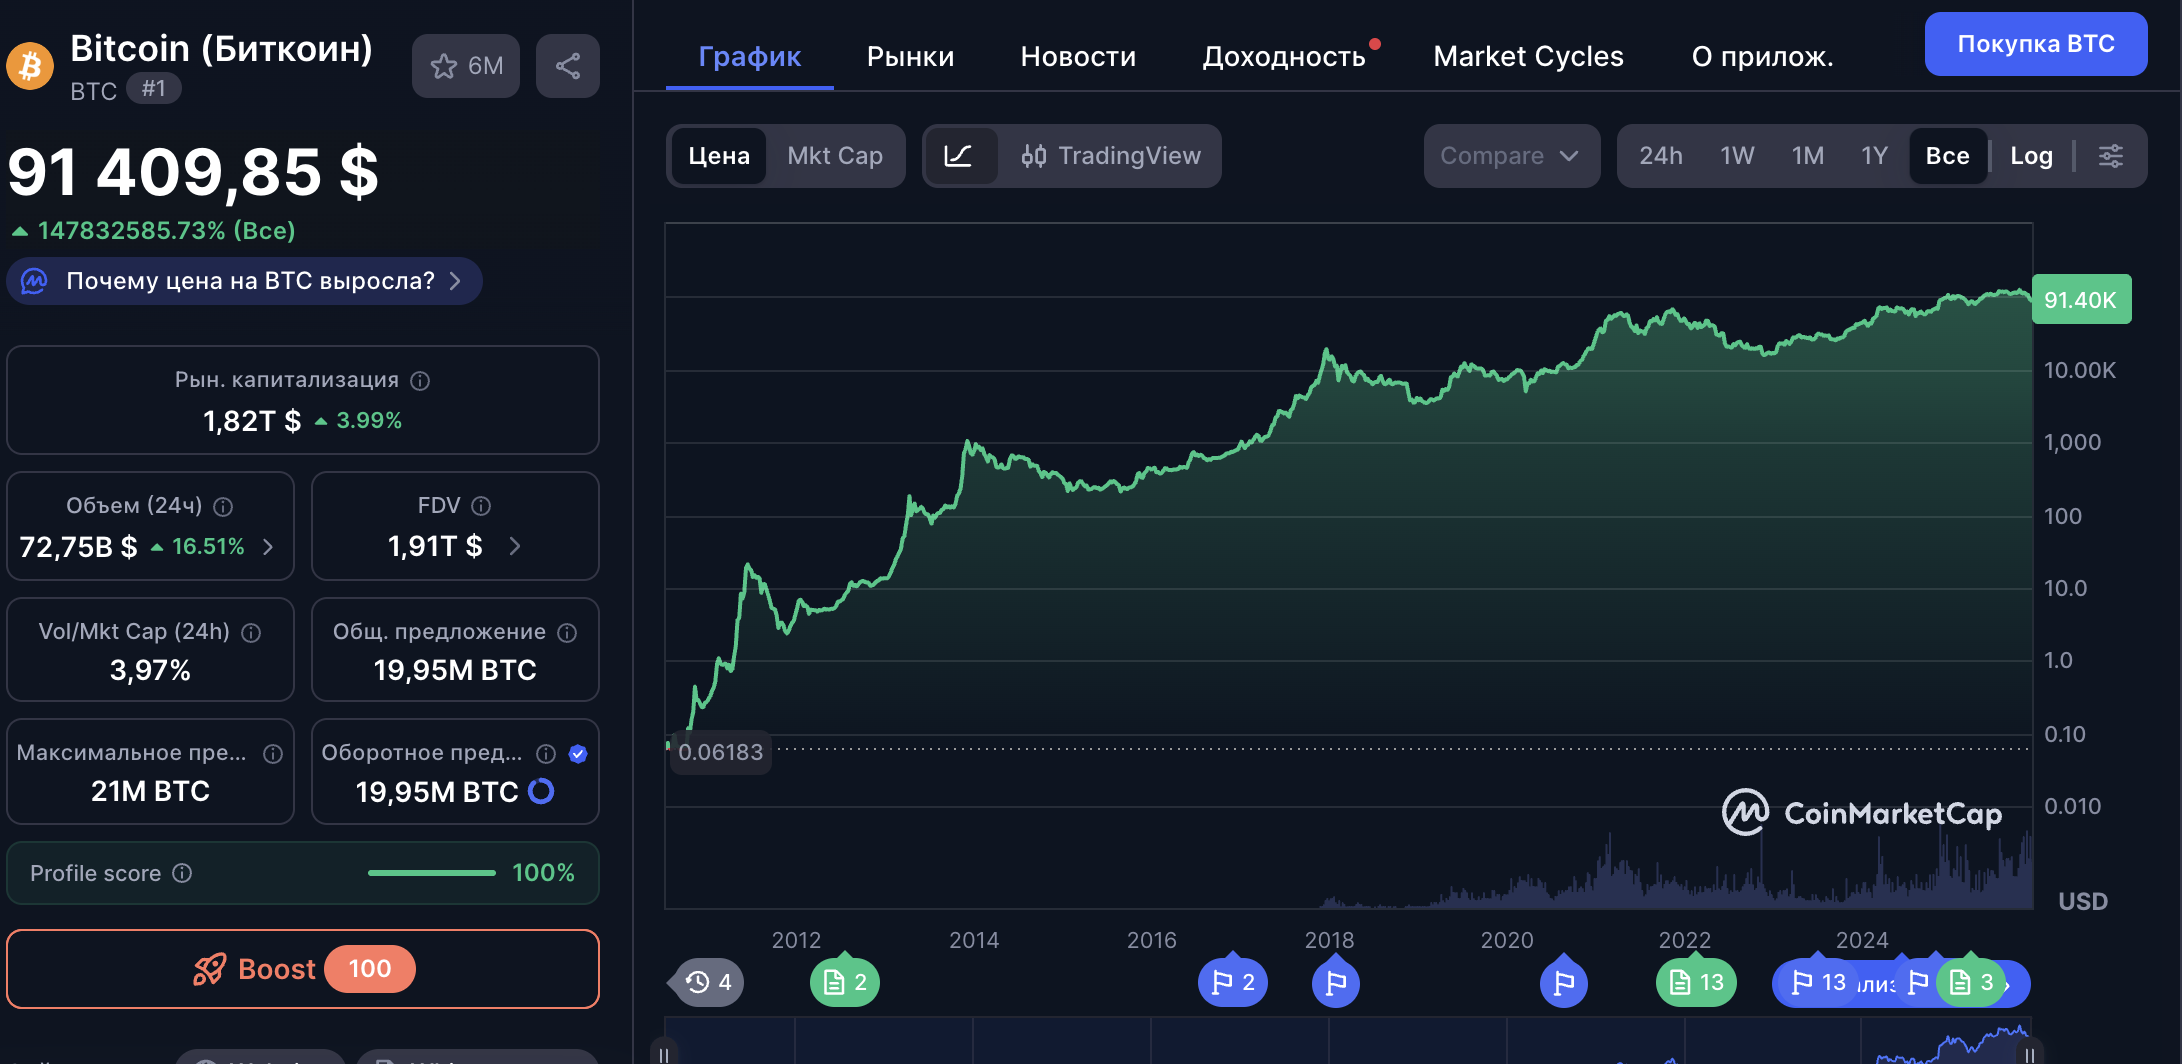The height and width of the screenshot is (1064, 2182).
Task: Toggle Log scale on chart
Action: click(x=2030, y=156)
